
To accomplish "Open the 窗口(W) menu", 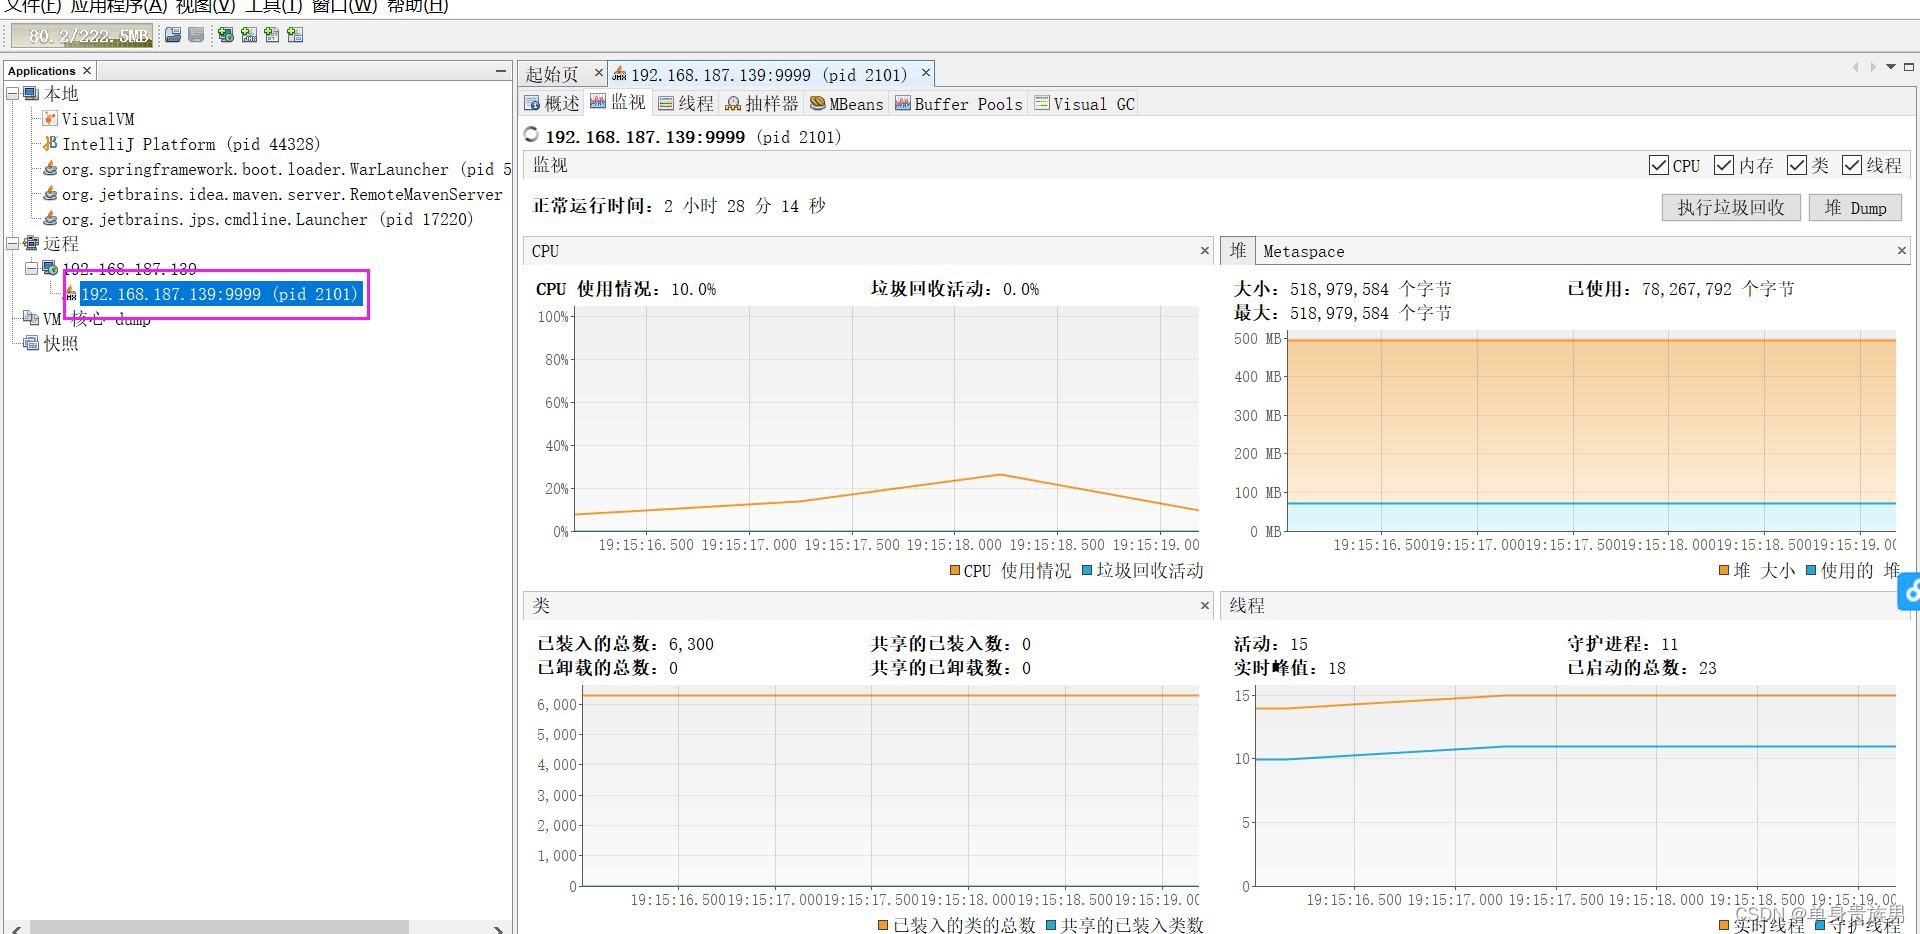I will click(x=344, y=6).
